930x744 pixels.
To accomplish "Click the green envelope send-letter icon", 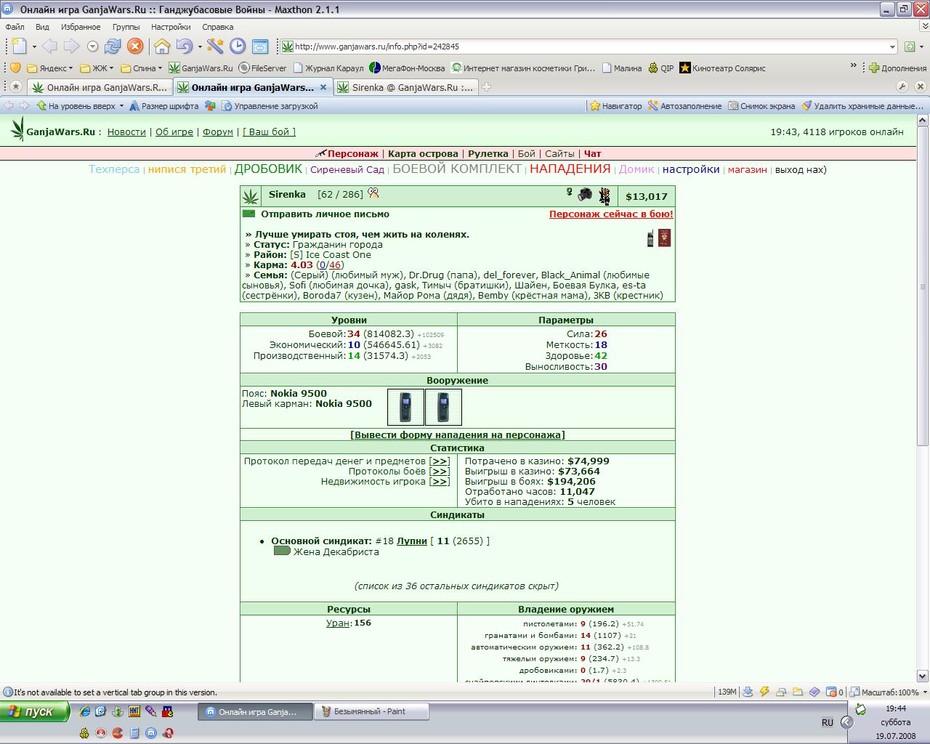I will click(x=249, y=214).
